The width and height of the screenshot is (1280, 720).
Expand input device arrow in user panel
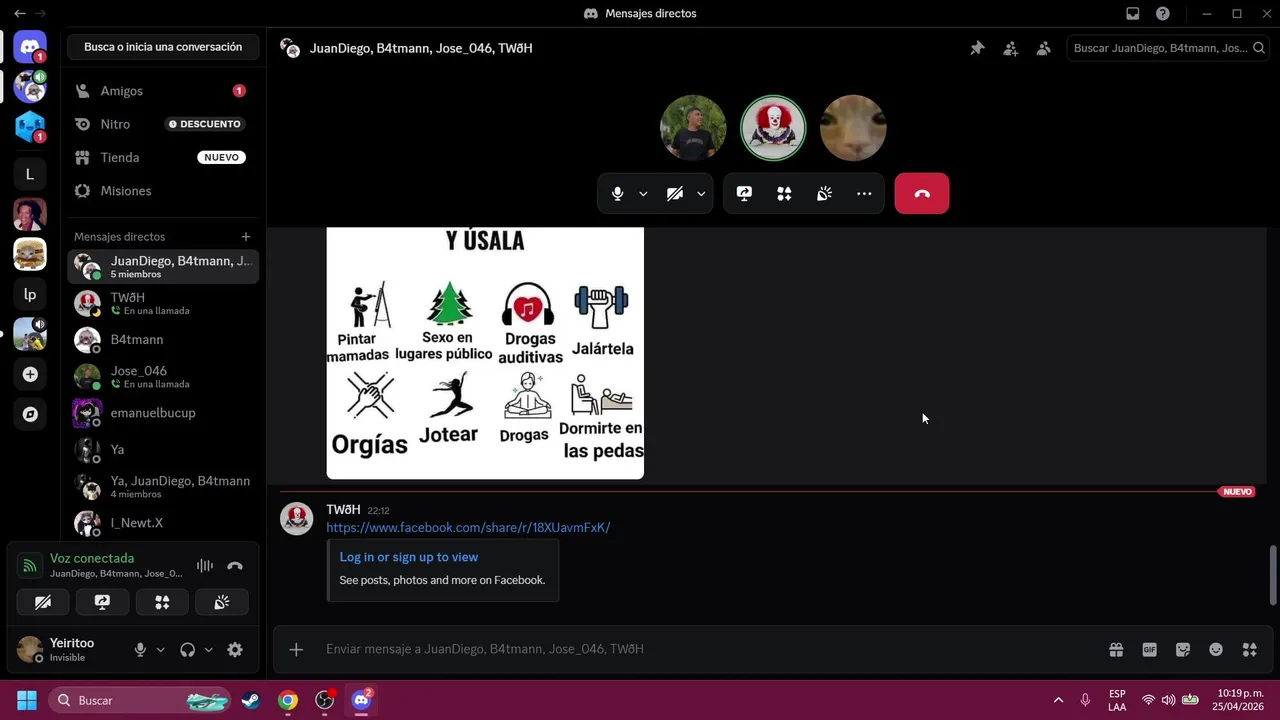(160, 650)
